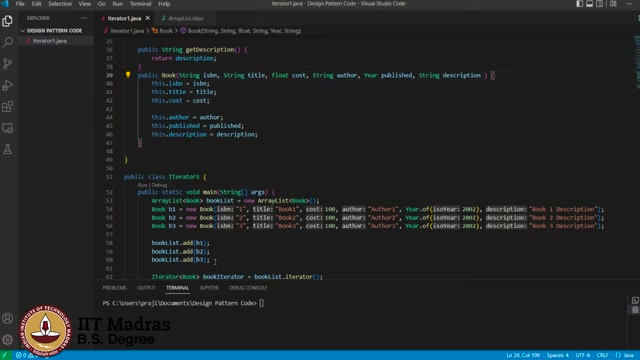Switch to the JUPYTER panel tab
640x360 pixels.
coord(209,288)
